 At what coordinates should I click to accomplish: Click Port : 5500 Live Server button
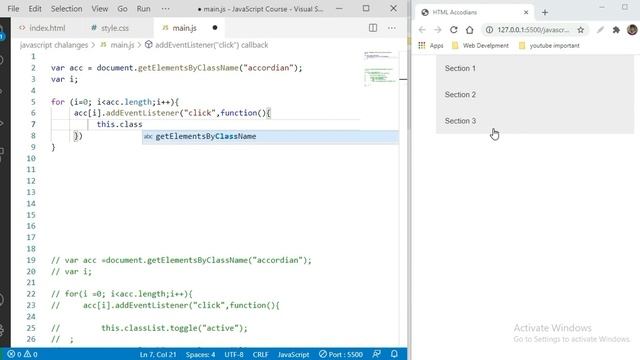pyautogui.click(x=341, y=354)
